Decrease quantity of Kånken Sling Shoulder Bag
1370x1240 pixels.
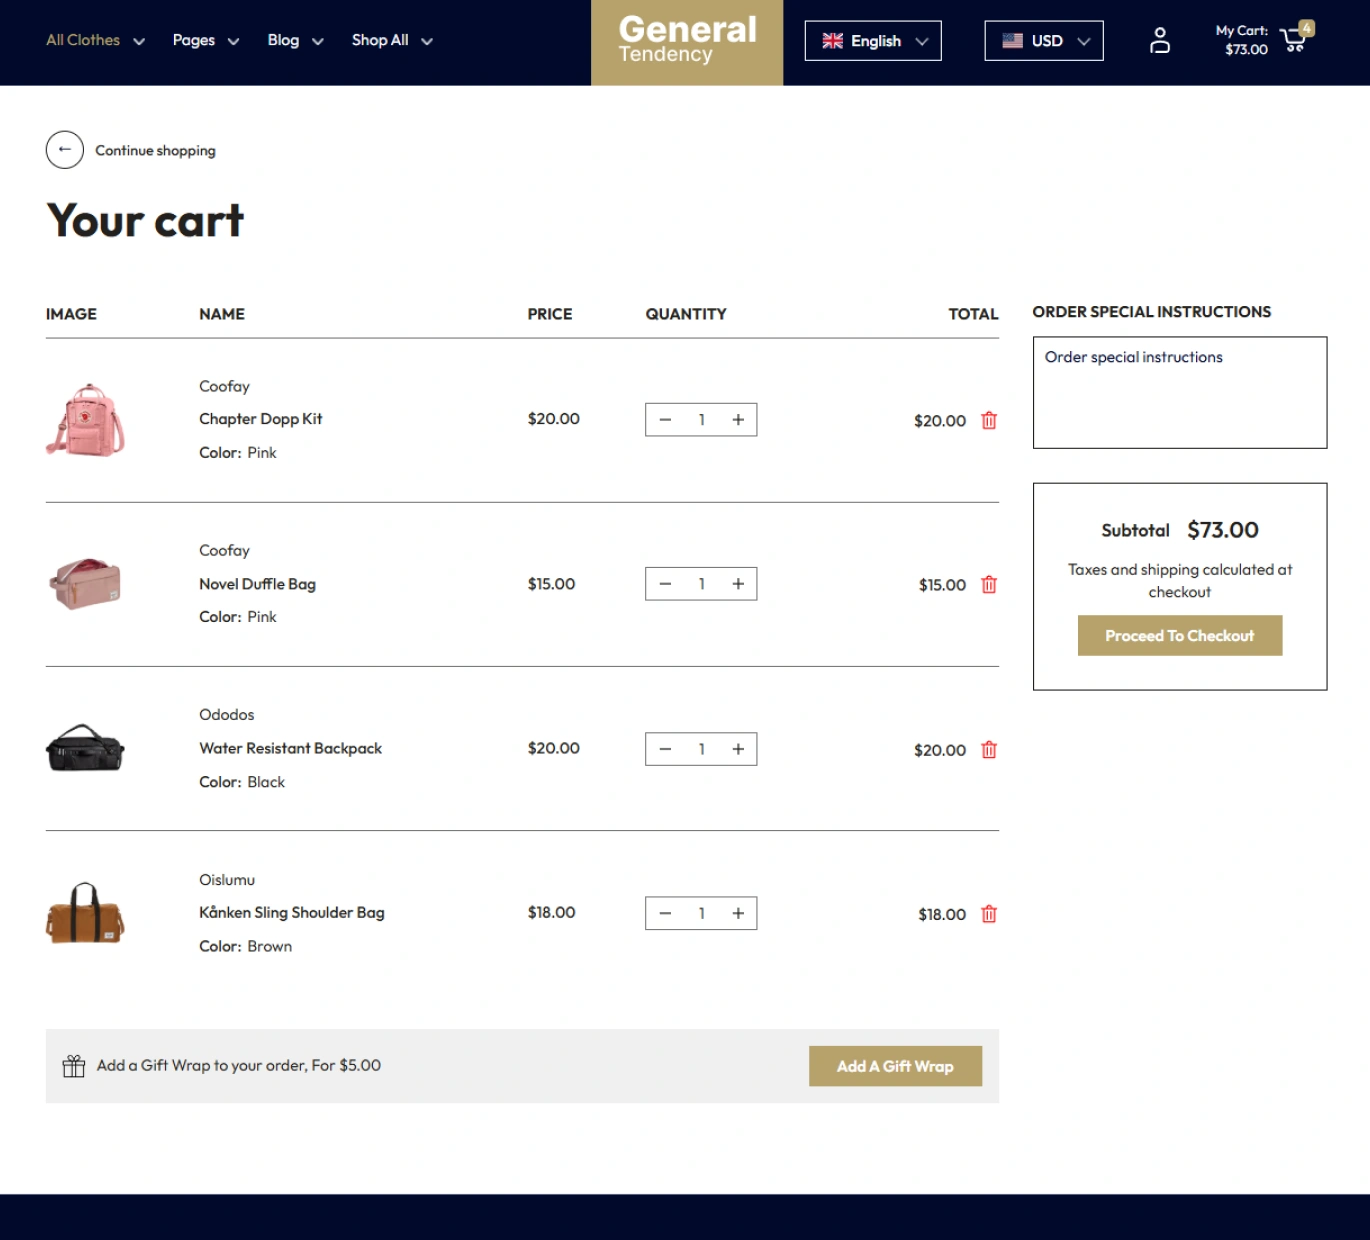(x=665, y=913)
